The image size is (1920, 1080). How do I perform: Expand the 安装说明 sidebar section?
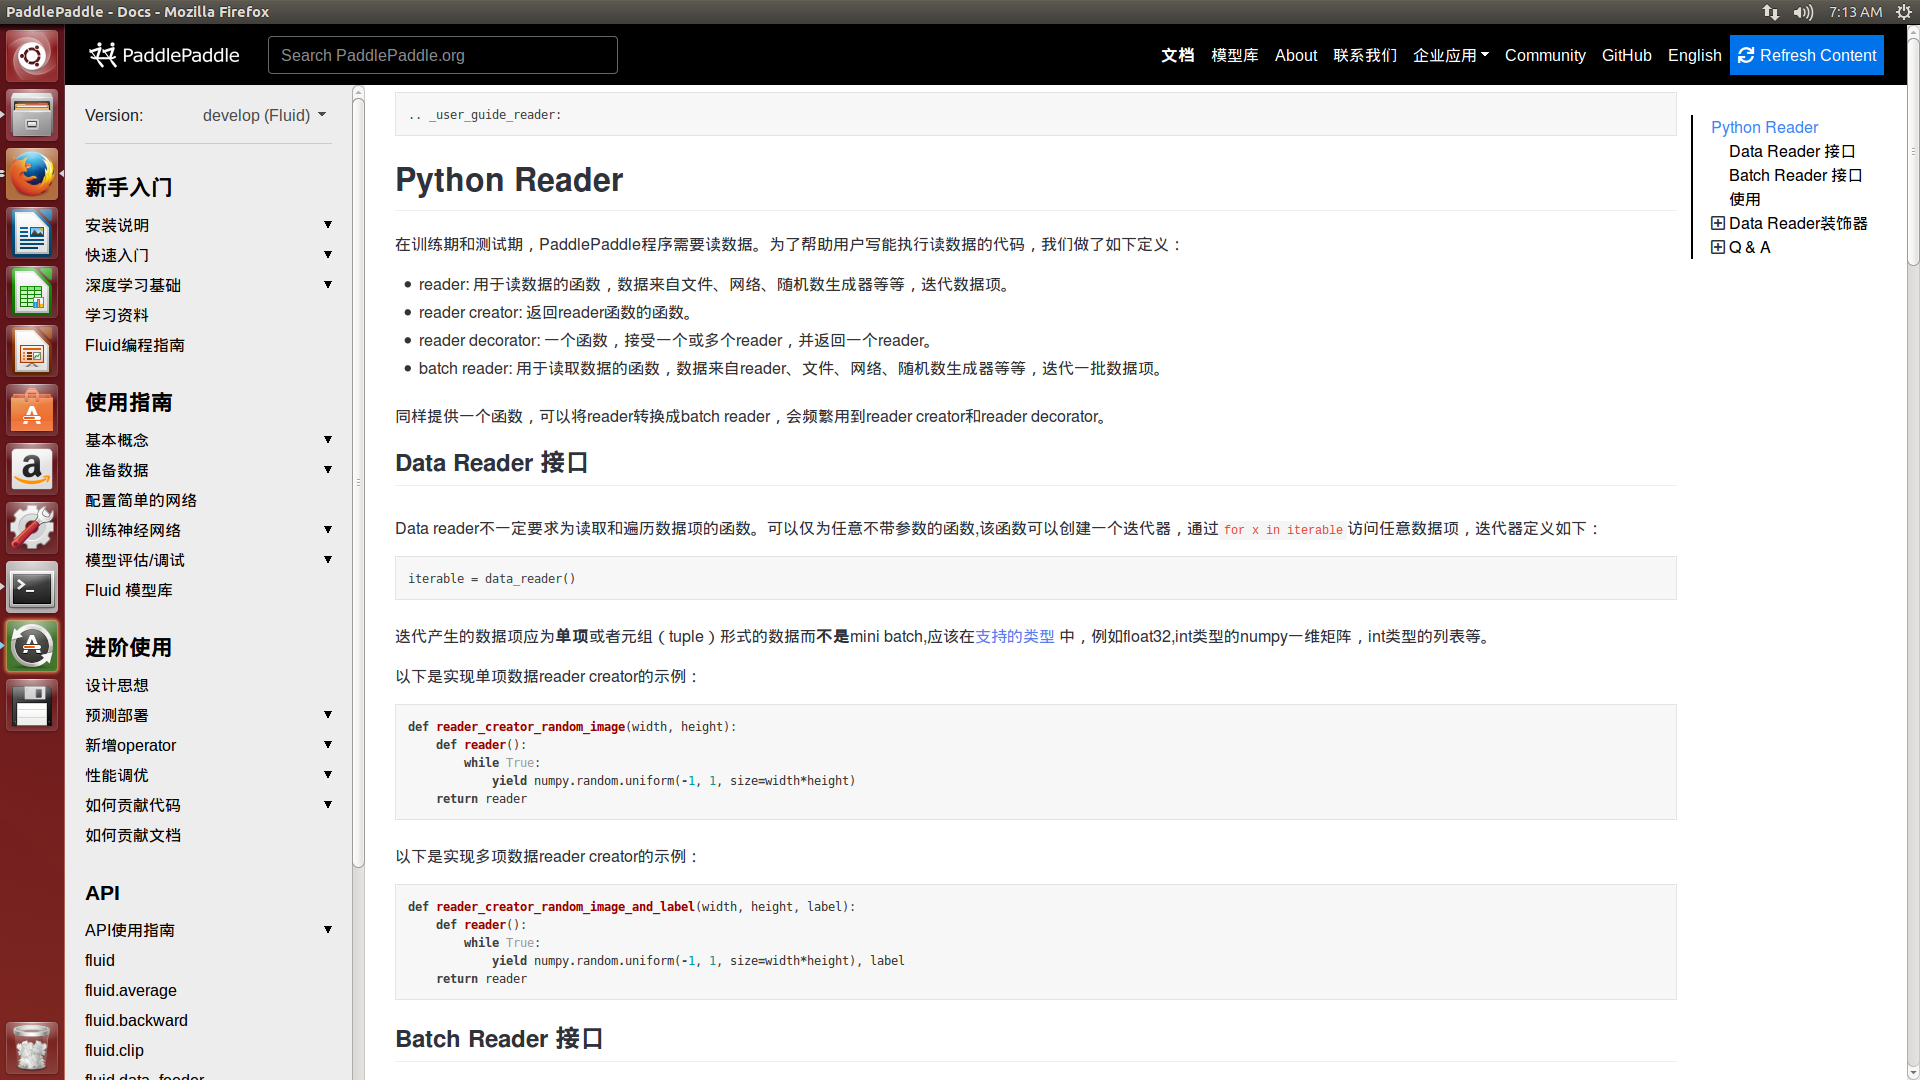(327, 225)
